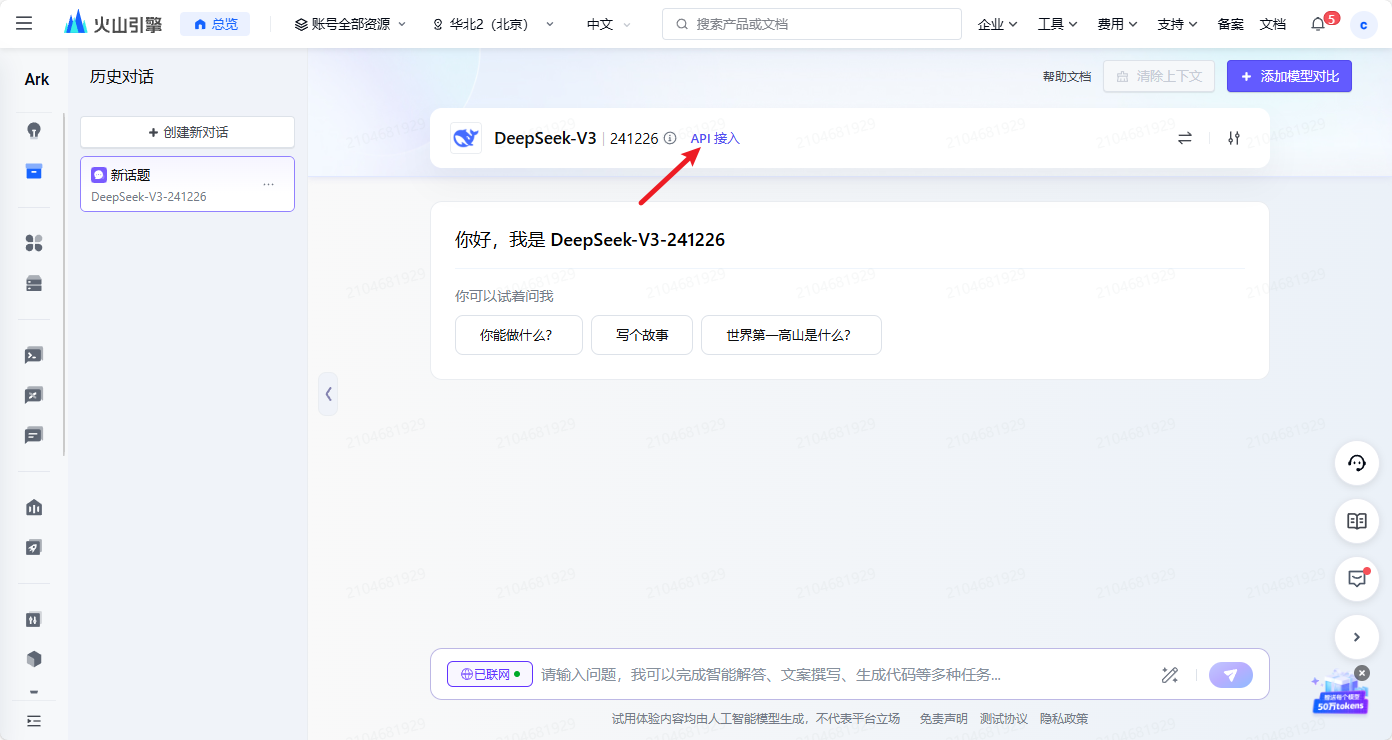Viewport: 1392px width, 740px height.
Task: Click the question input box
Action: (840, 675)
